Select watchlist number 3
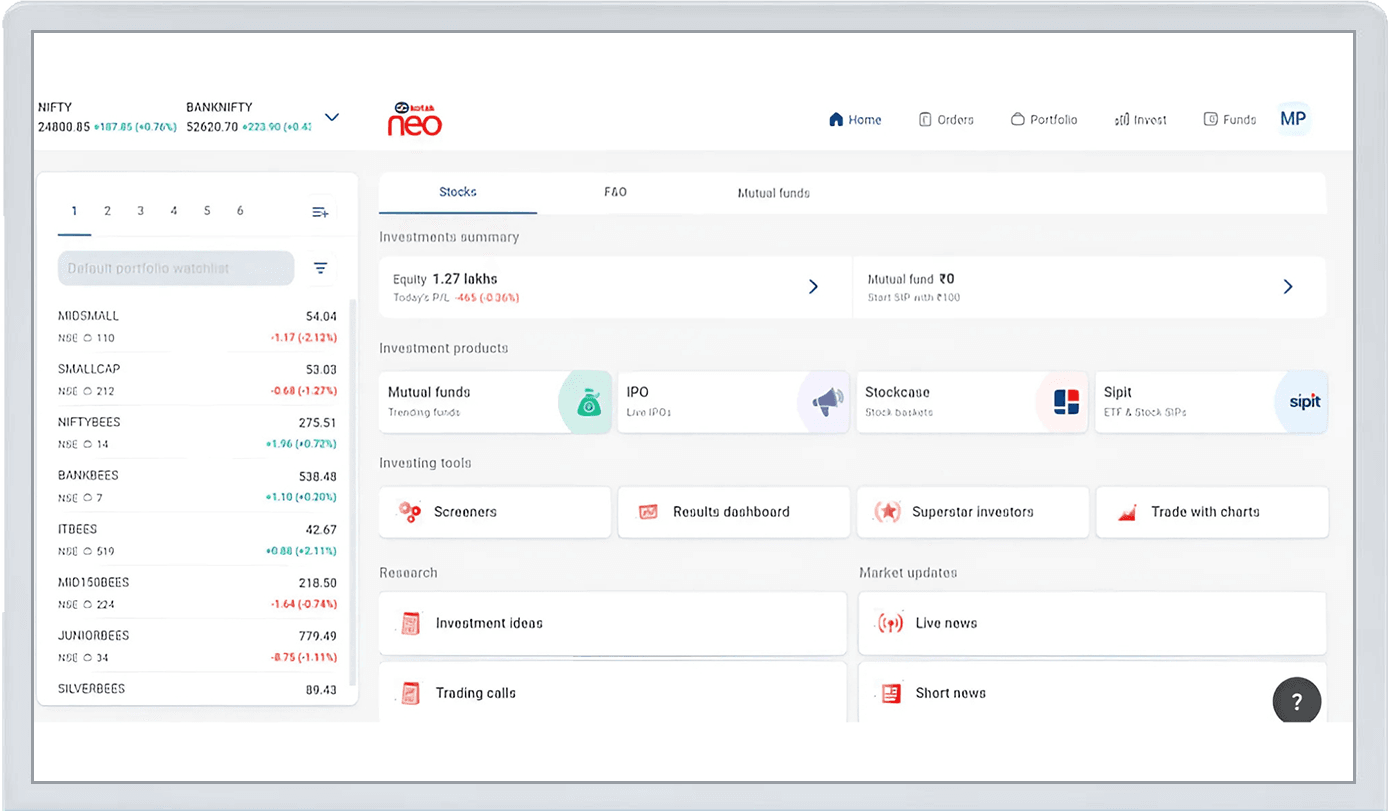The height and width of the screenshot is (811, 1391). pyautogui.click(x=140, y=211)
